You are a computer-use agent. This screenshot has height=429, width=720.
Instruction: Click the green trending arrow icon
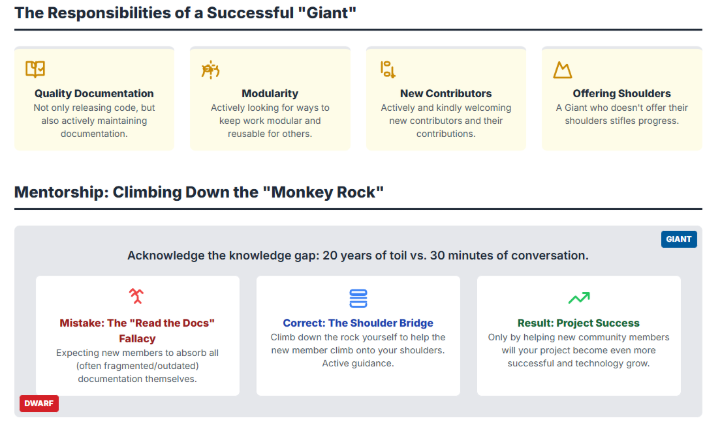[579, 297]
